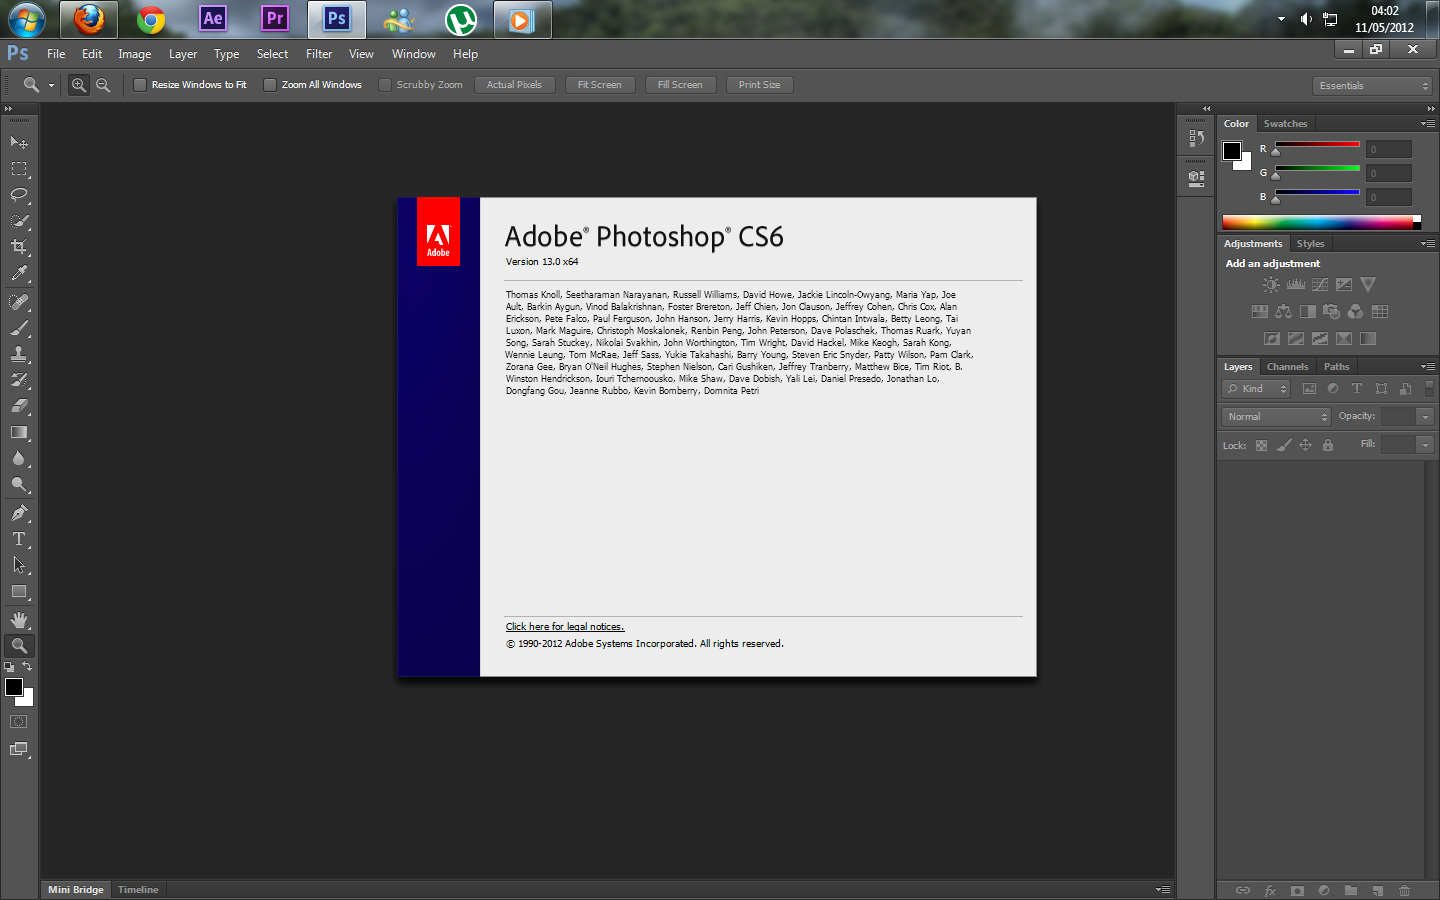Select the Rectangular Marquee tool
The height and width of the screenshot is (900, 1440).
19,169
